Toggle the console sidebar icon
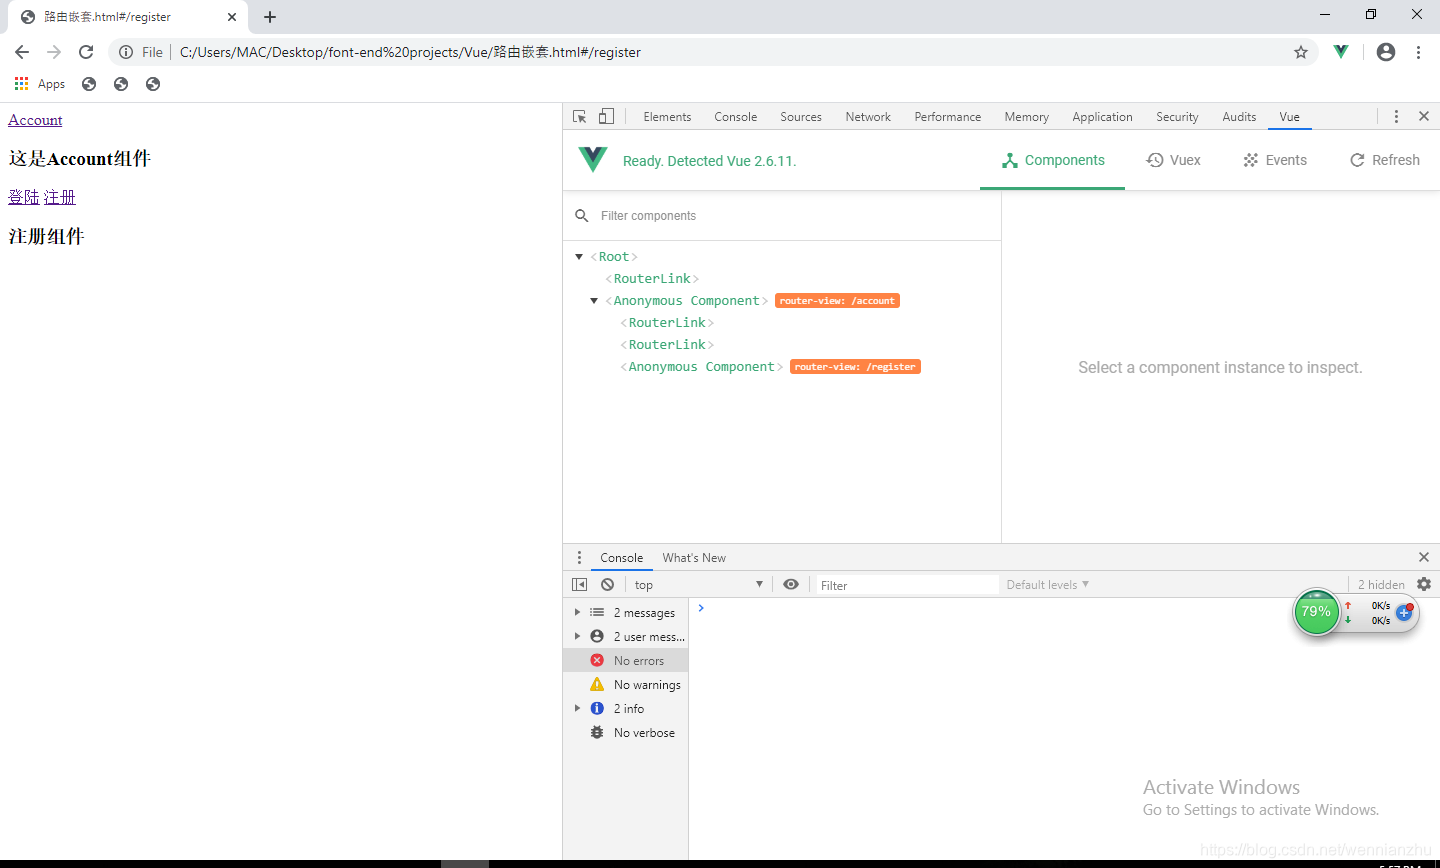Image resolution: width=1440 pixels, height=868 pixels. click(579, 585)
